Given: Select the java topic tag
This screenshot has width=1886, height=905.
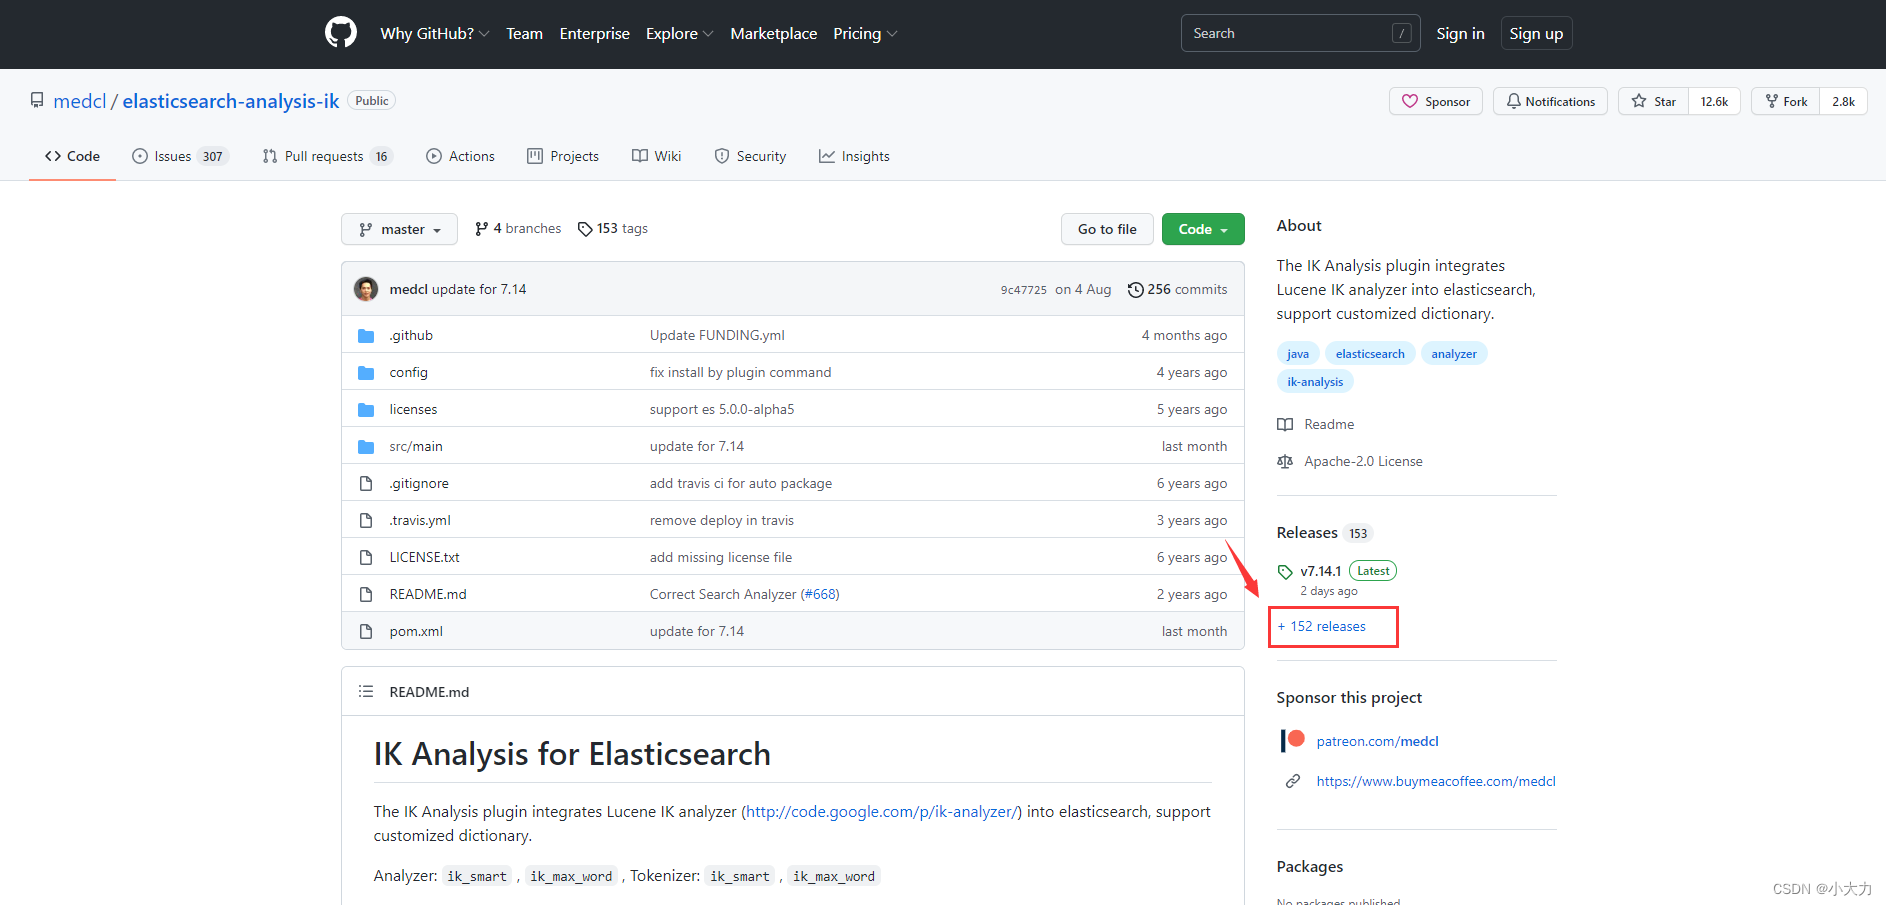Looking at the screenshot, I should (x=1298, y=354).
